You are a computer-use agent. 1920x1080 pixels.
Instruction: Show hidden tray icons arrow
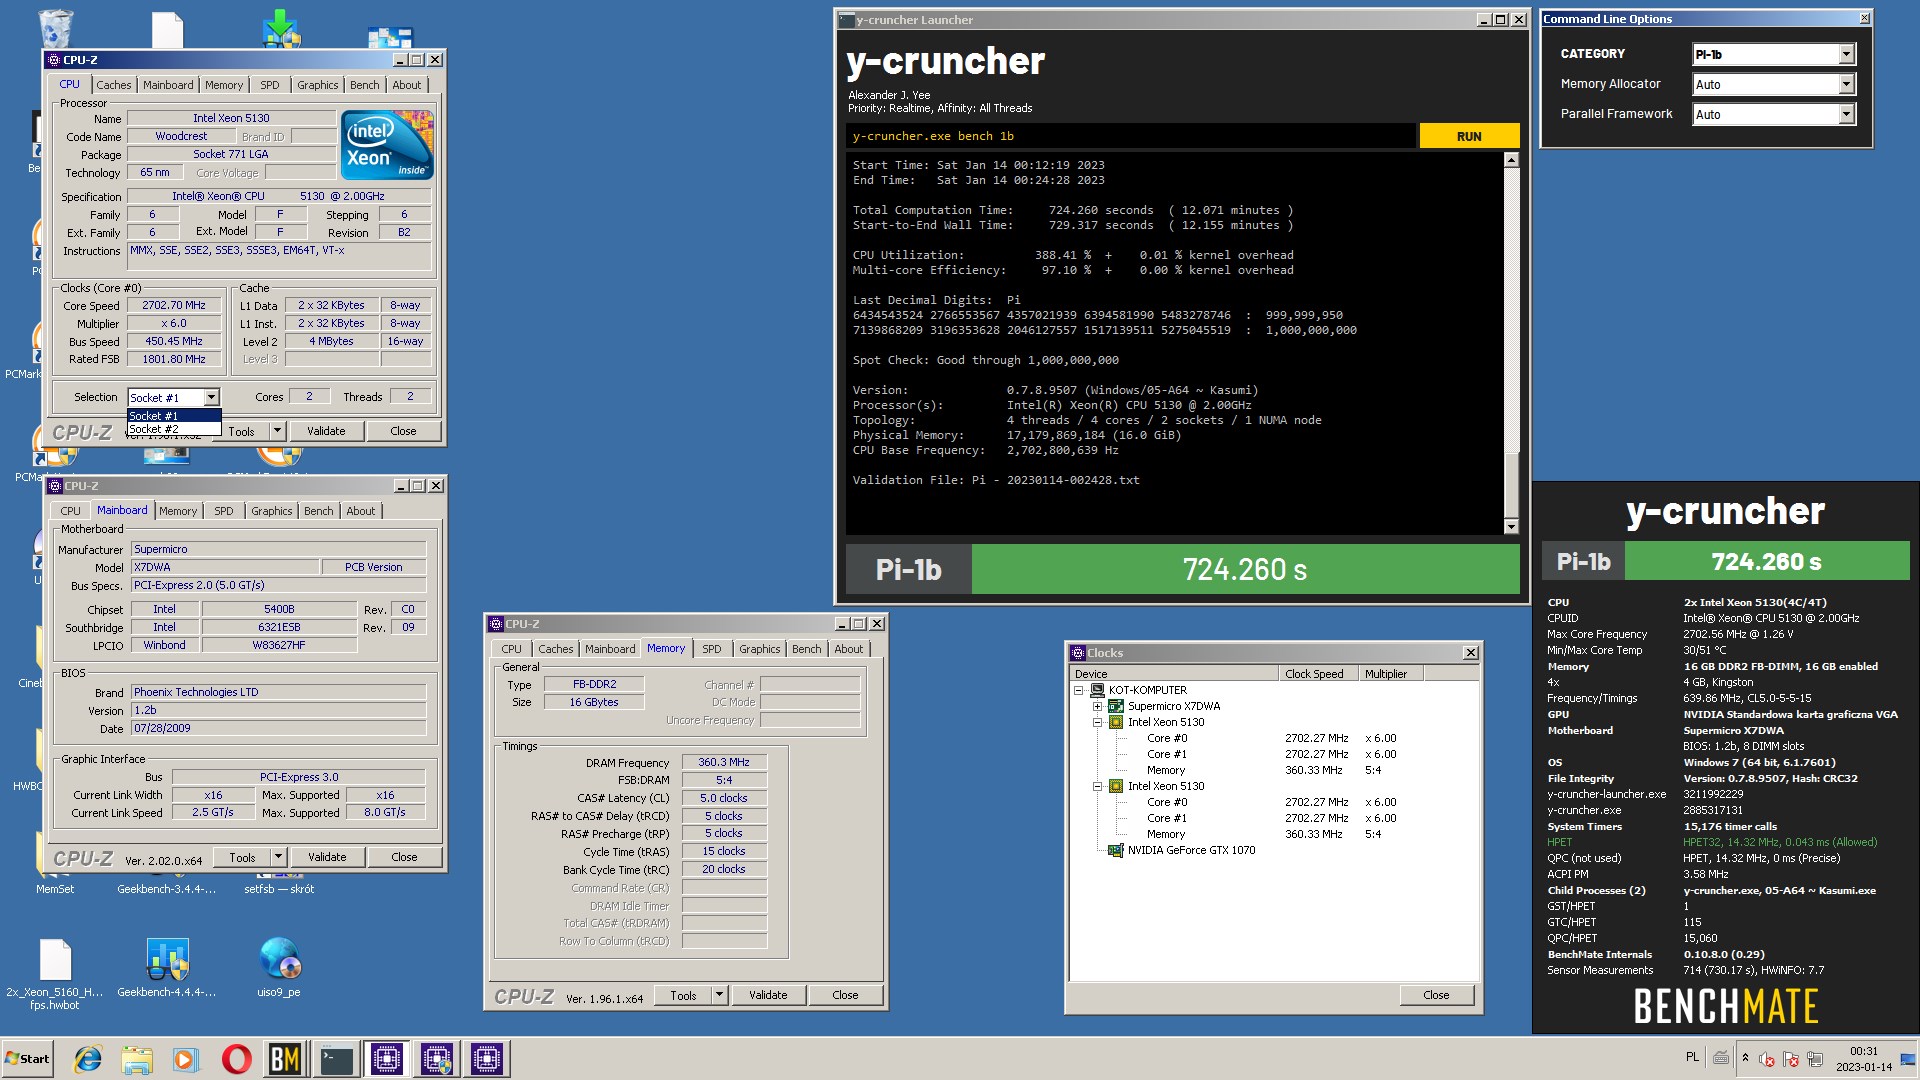[1745, 1057]
